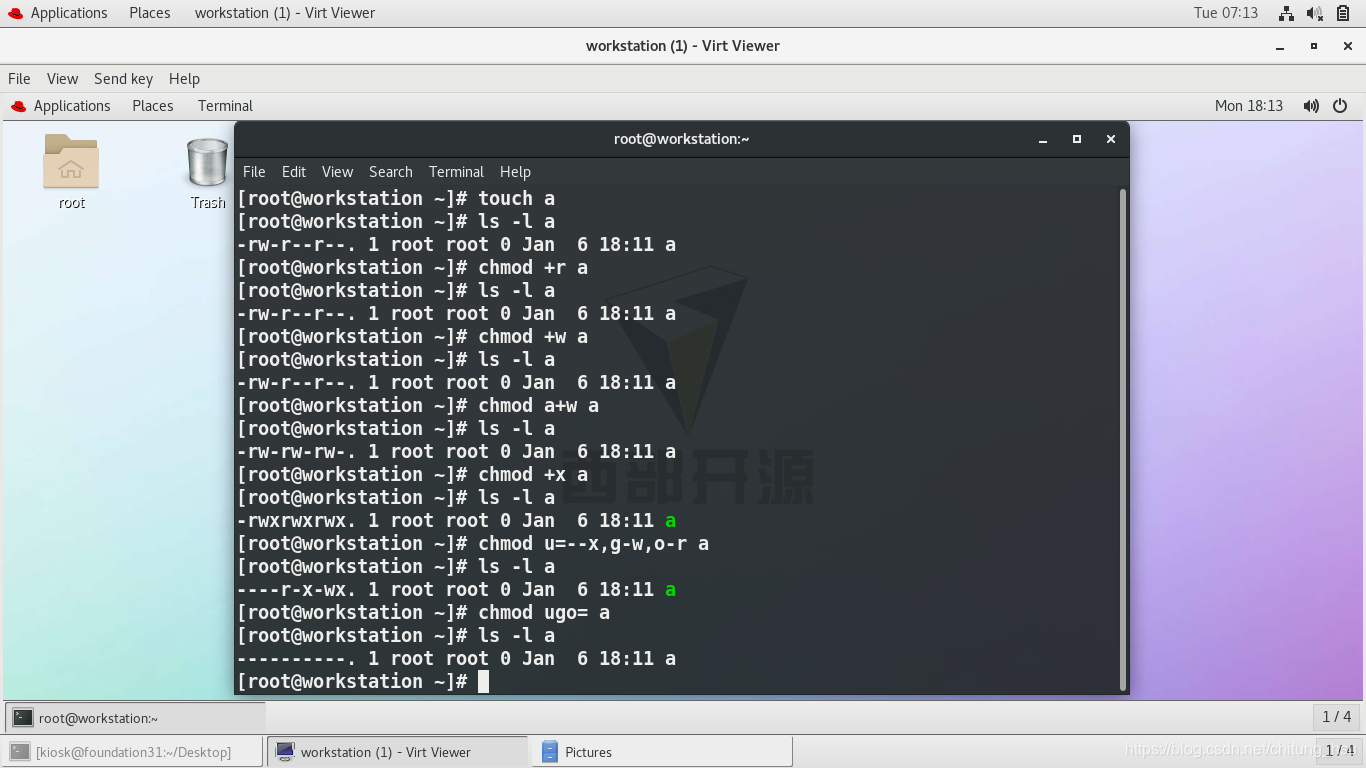This screenshot has width=1366, height=768.
Task: Open Virt Viewer Help menu
Action: tap(184, 79)
